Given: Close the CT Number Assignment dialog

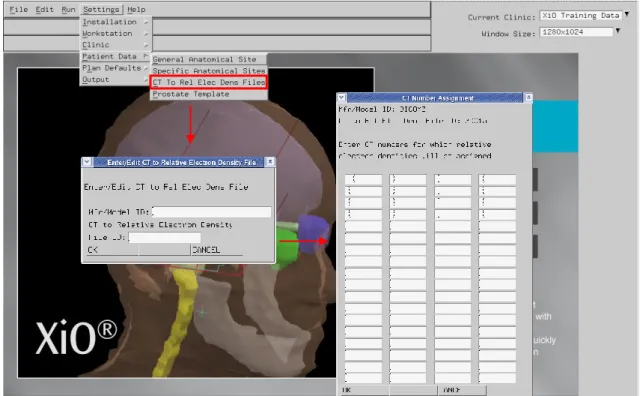Looking at the screenshot, I should (x=528, y=98).
